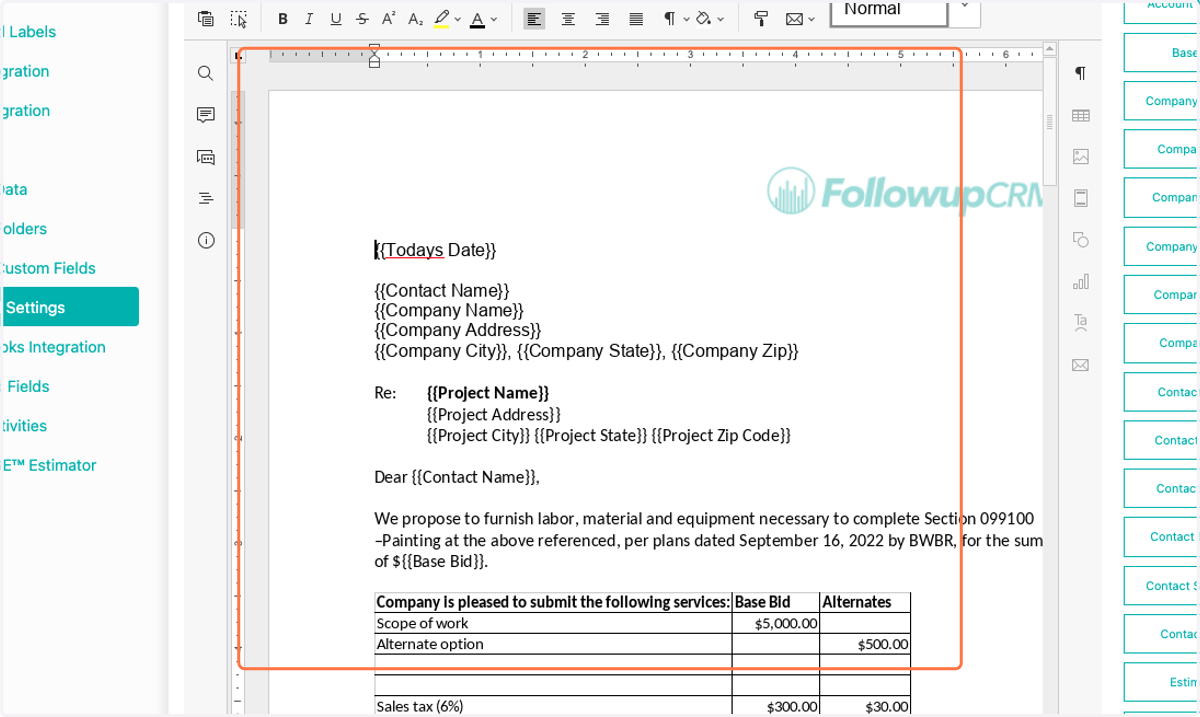Open the Estimator sidebar item
This screenshot has height=717, width=1200.
click(x=48, y=465)
